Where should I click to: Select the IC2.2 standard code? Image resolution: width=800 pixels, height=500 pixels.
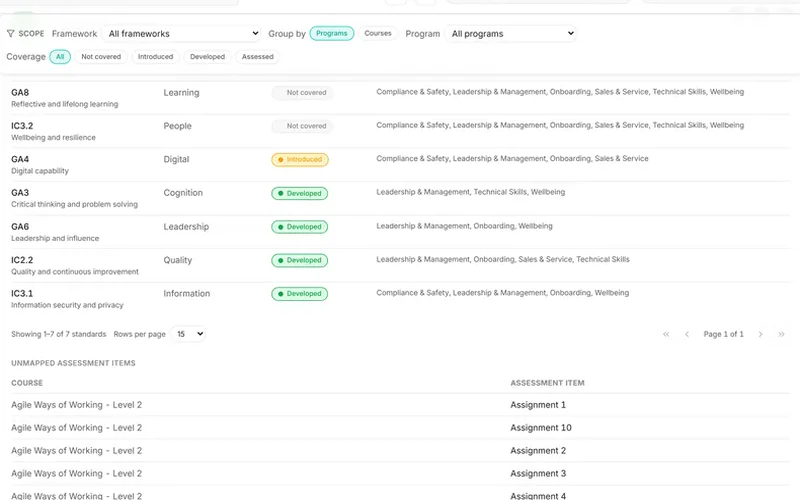click(22, 260)
